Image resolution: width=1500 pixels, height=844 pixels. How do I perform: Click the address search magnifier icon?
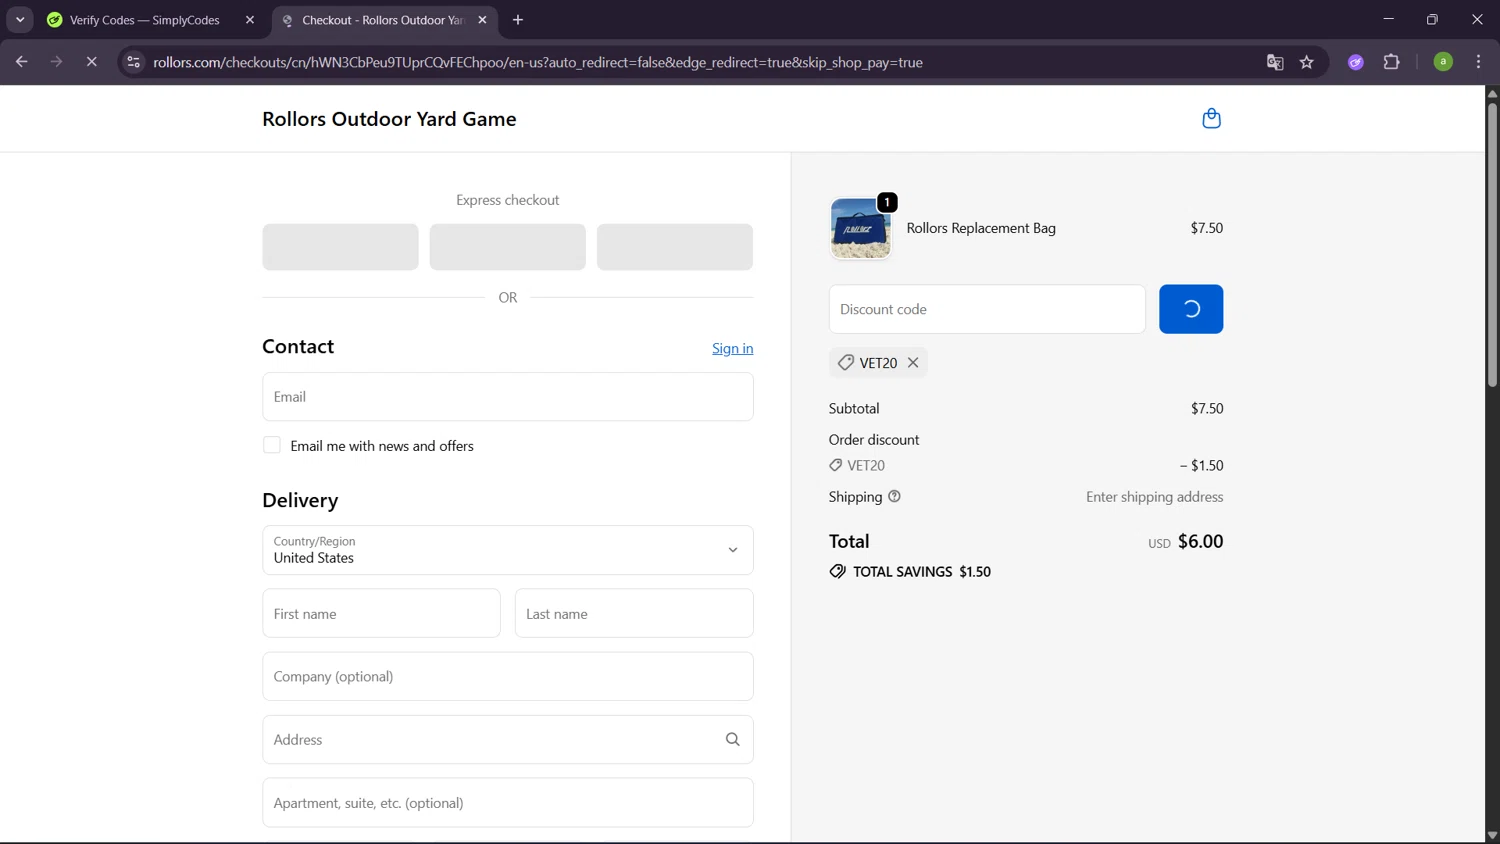coord(732,739)
